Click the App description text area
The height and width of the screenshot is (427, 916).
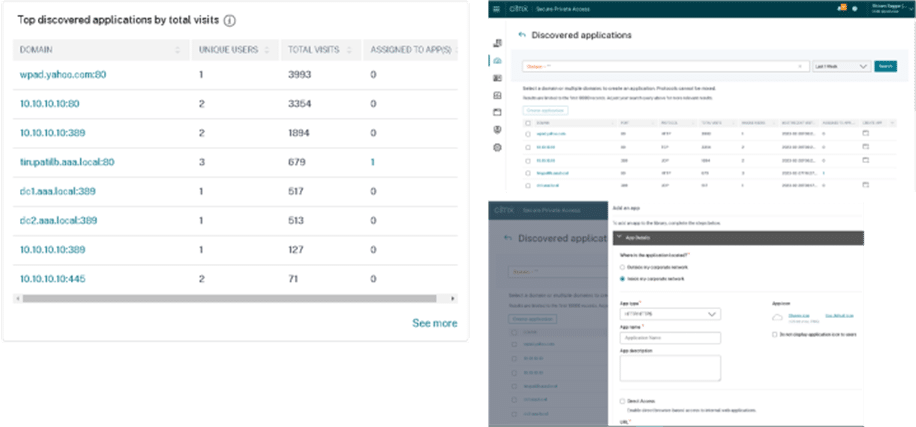coord(670,368)
